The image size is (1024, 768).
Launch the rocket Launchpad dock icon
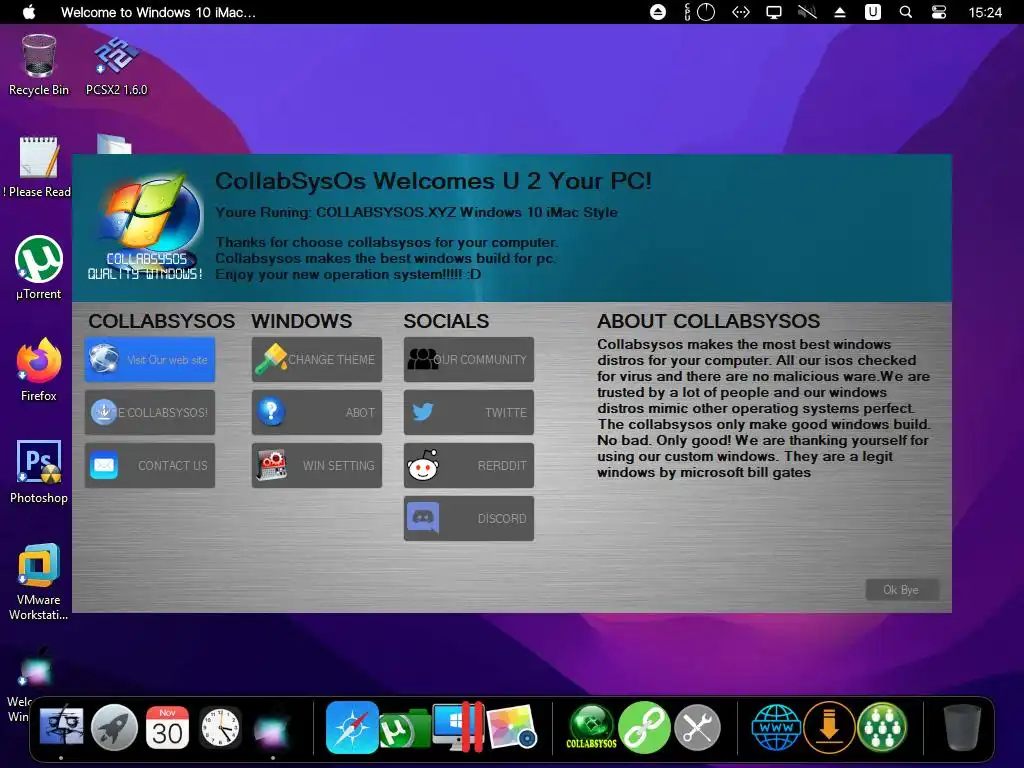click(114, 727)
